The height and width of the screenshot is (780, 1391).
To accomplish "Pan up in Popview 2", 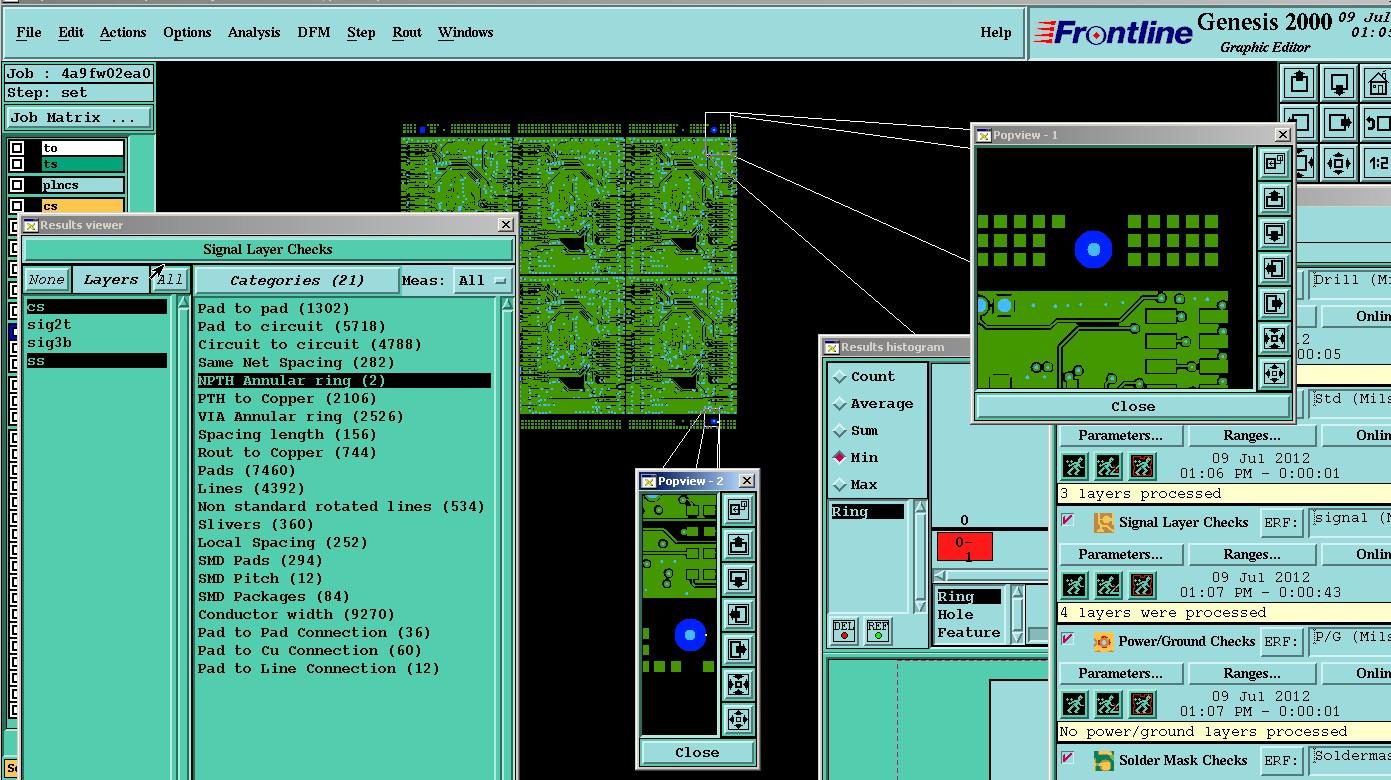I will 738,545.
